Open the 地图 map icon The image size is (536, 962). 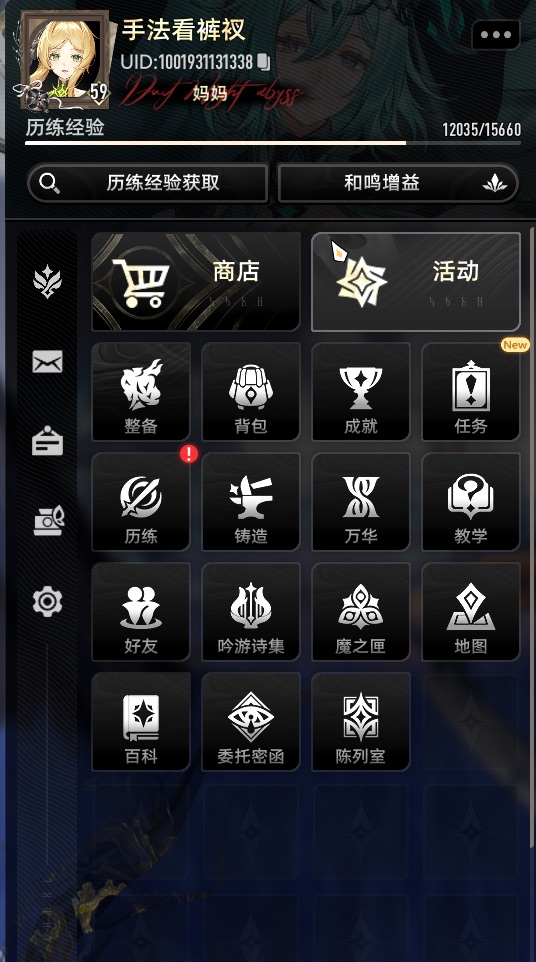click(470, 612)
